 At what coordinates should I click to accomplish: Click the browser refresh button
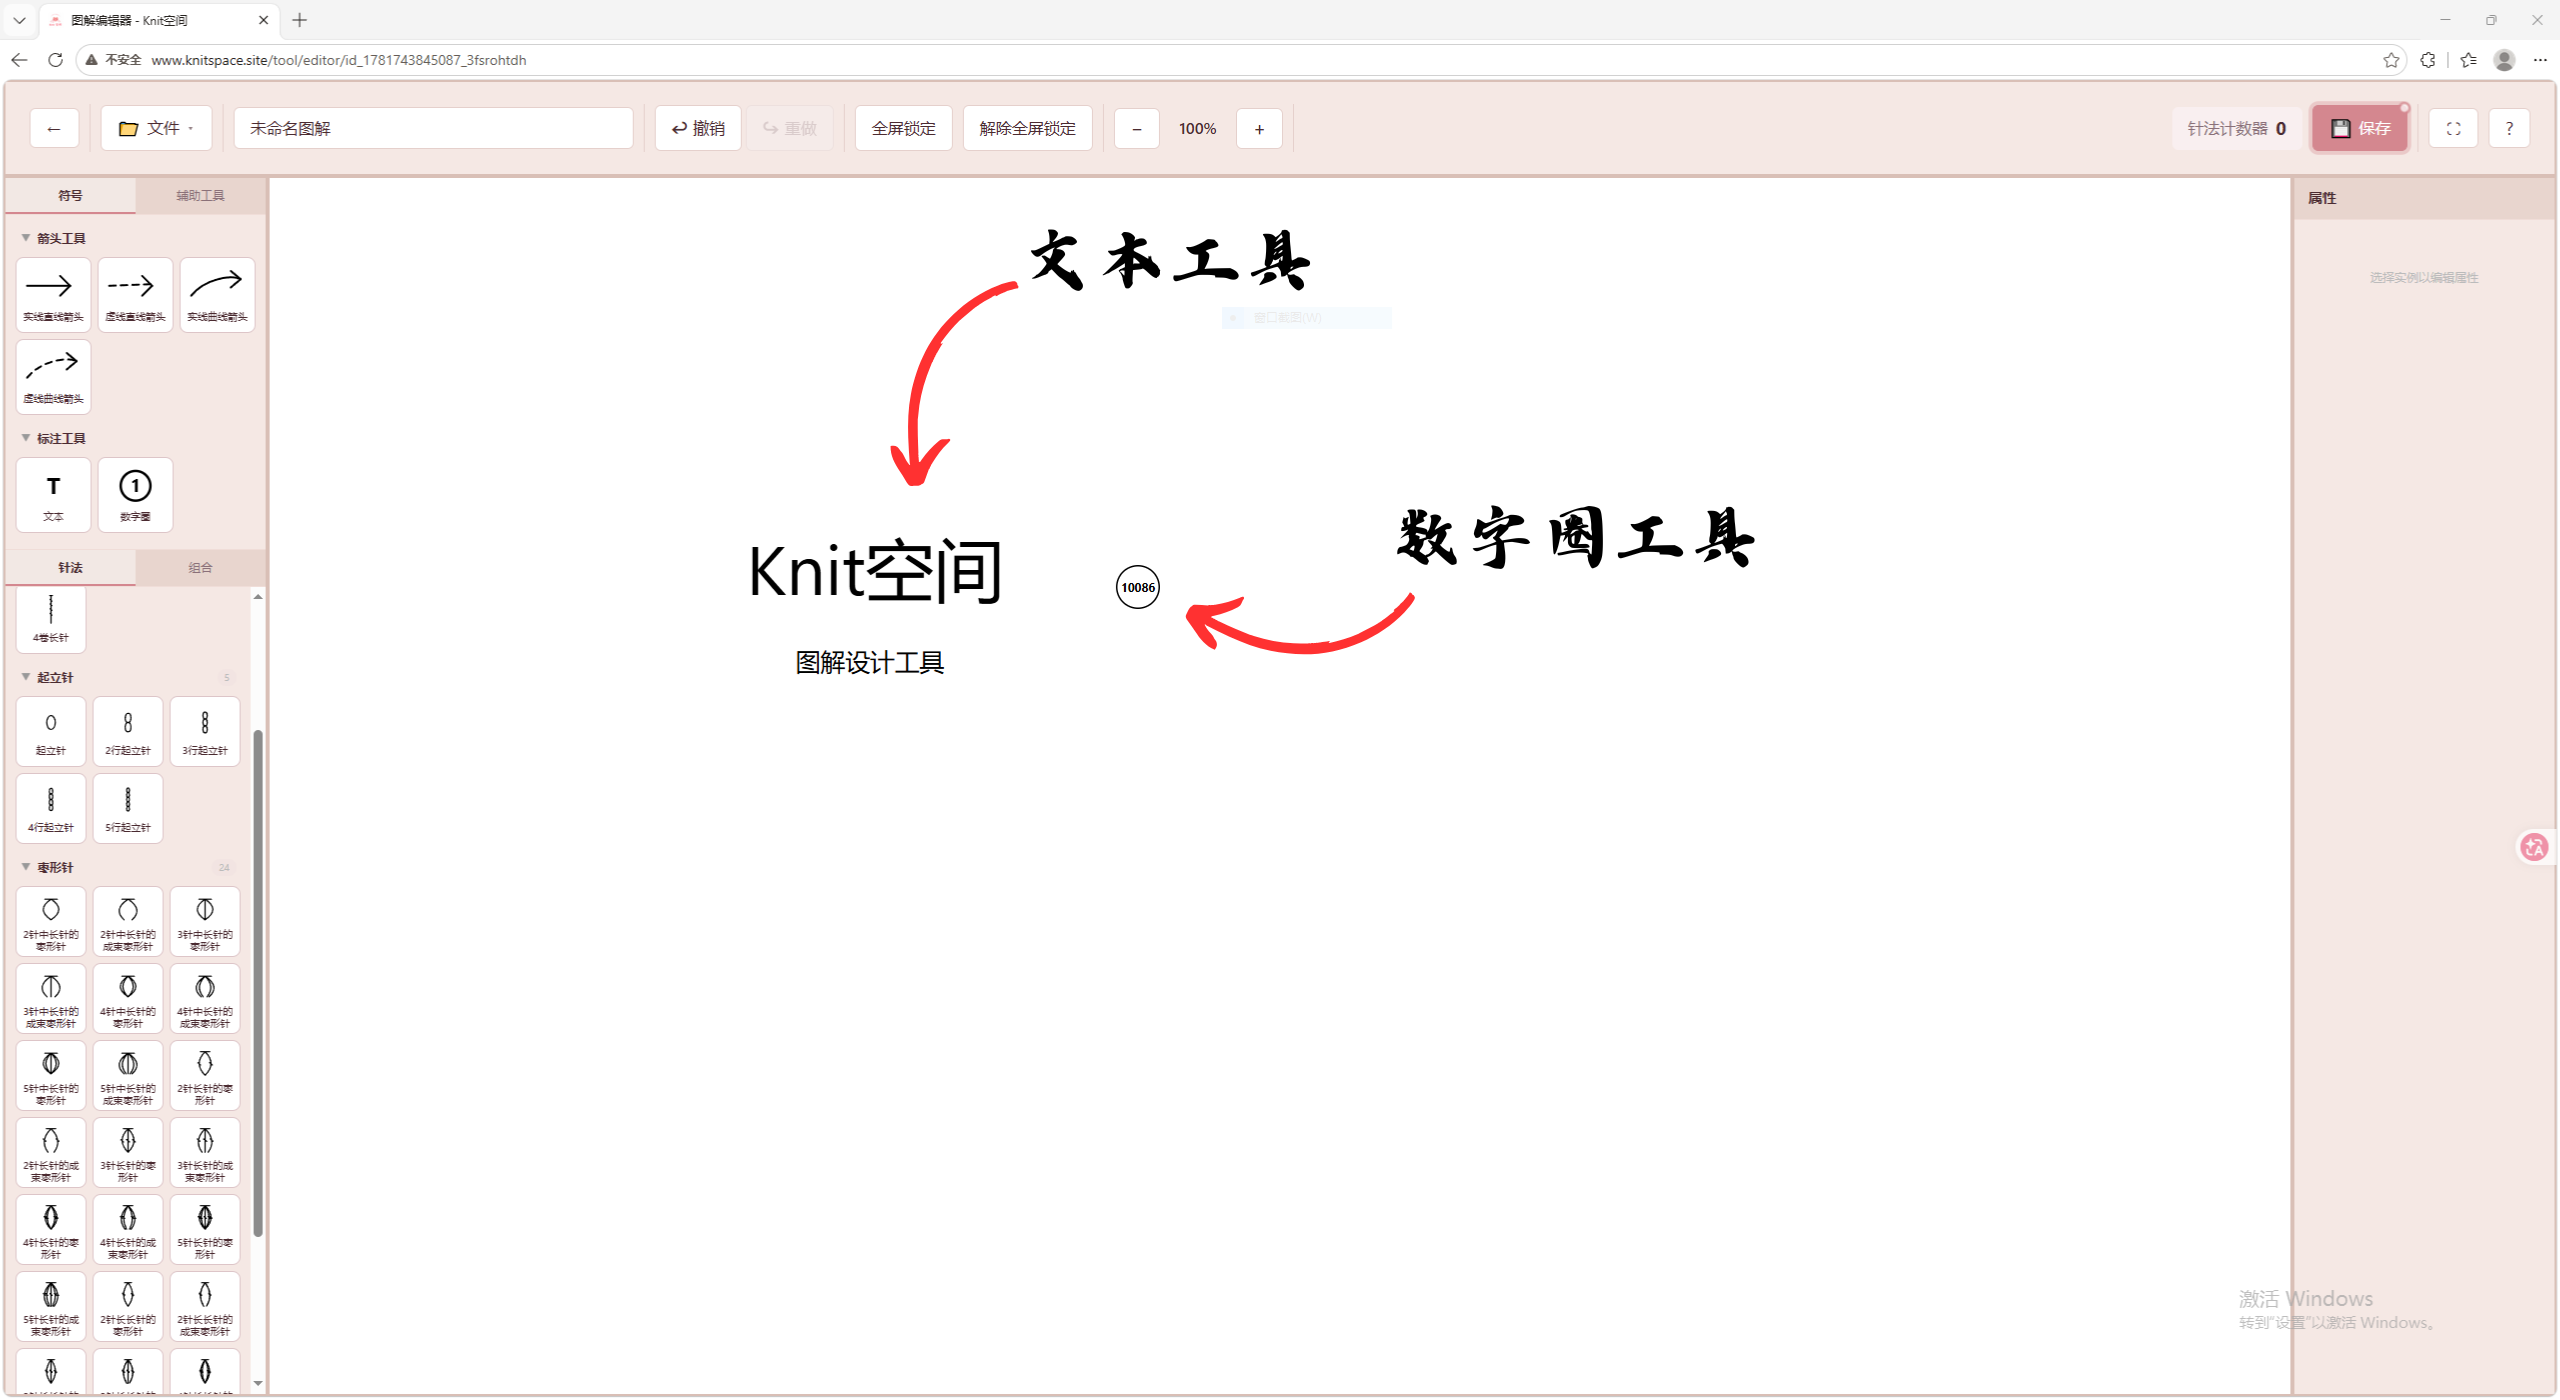tap(56, 60)
